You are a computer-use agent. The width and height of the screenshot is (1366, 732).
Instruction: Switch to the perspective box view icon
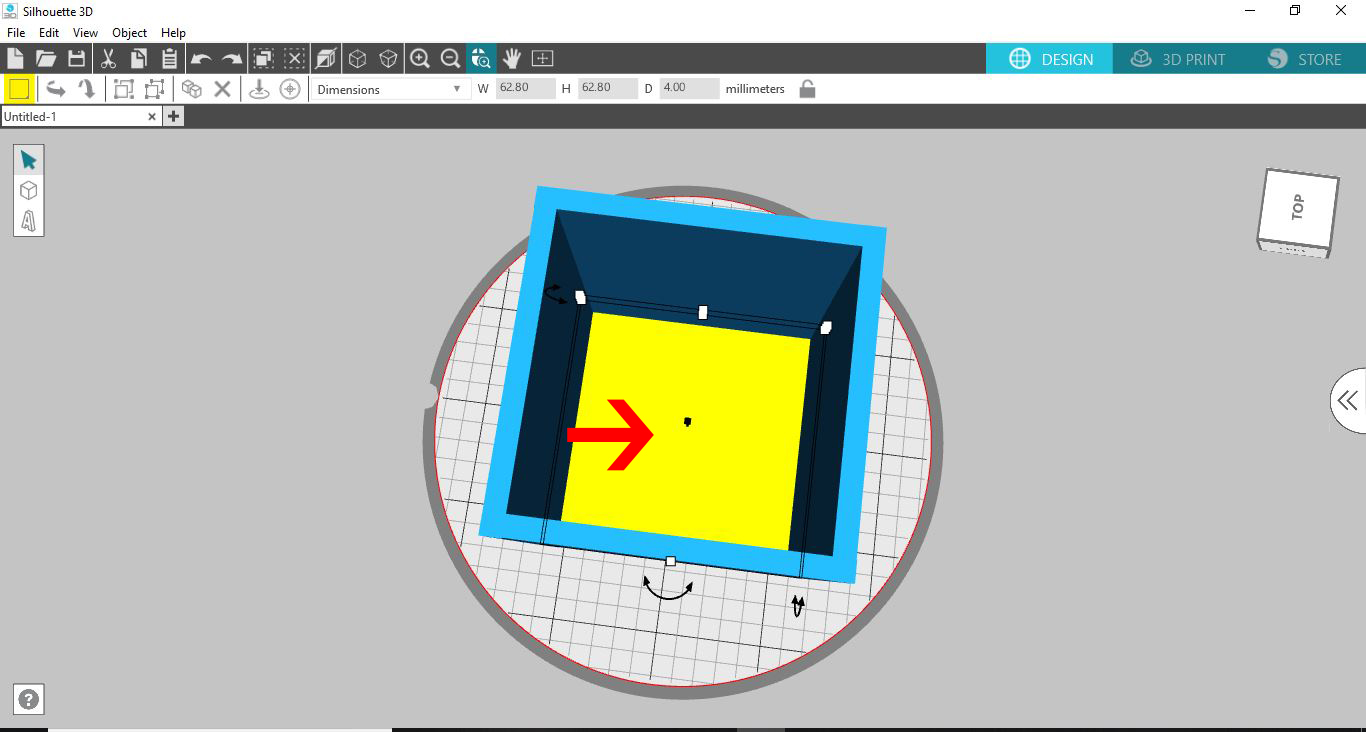[x=326, y=58]
